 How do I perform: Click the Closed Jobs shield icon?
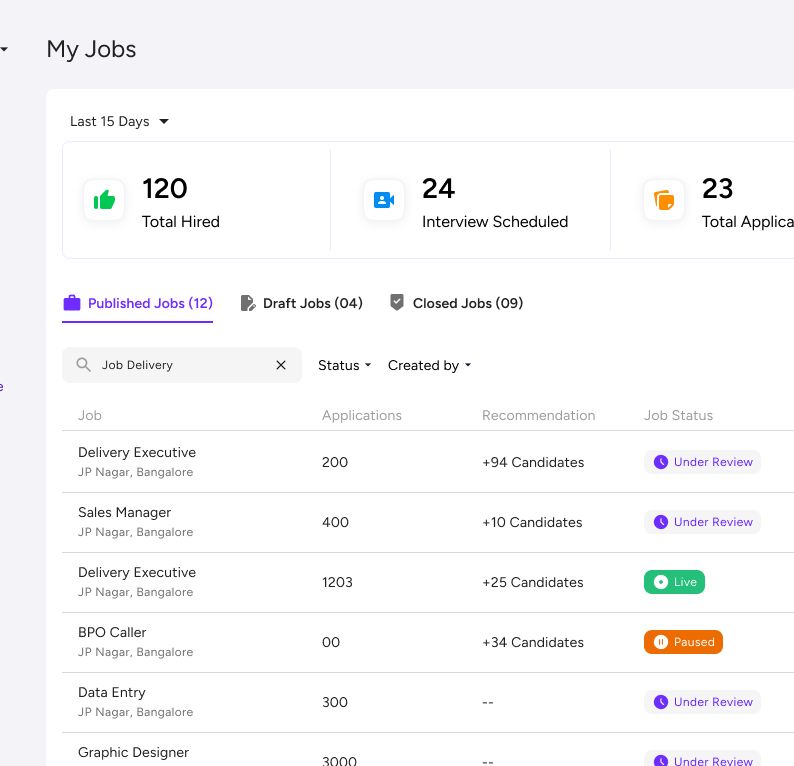pos(397,303)
